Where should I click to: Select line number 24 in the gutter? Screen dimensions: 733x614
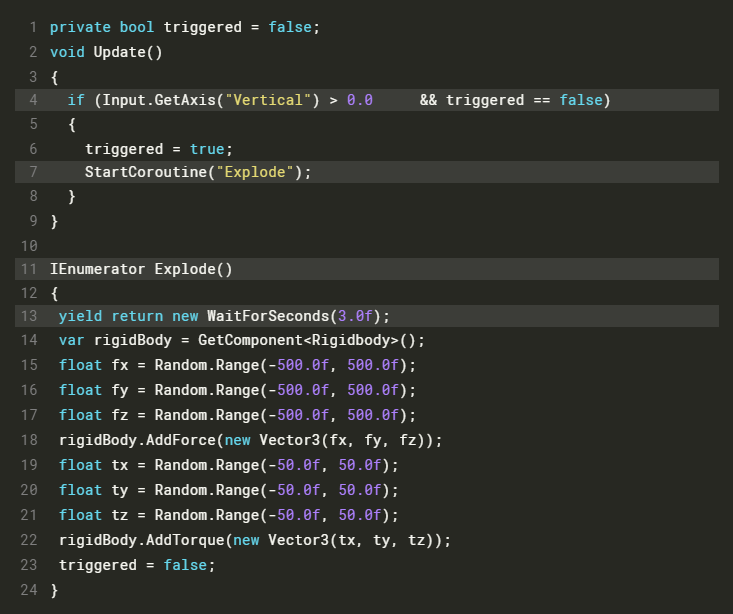(28, 590)
